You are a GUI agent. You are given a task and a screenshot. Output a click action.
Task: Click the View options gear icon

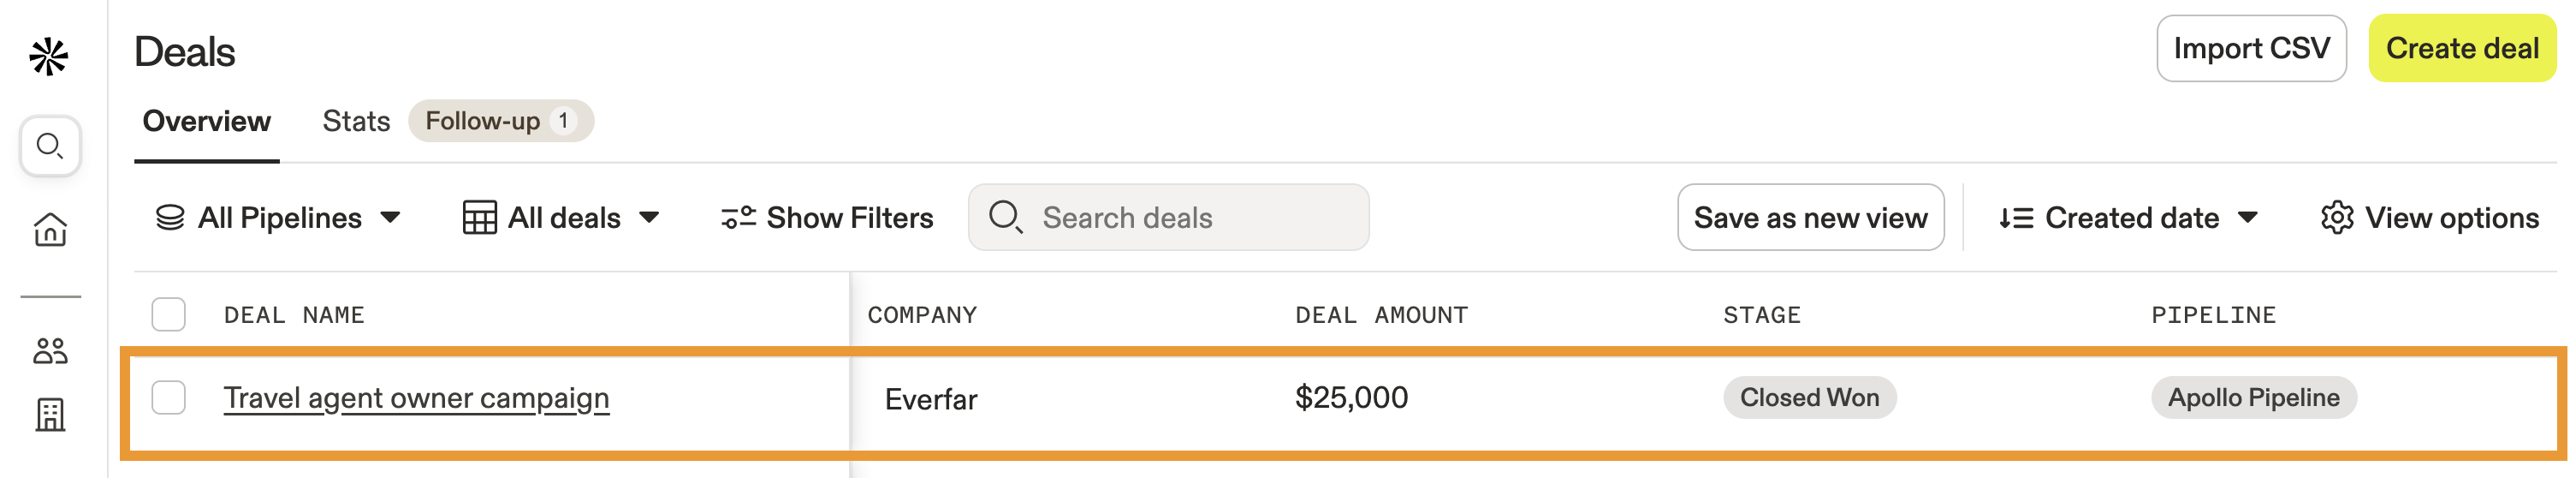2336,218
